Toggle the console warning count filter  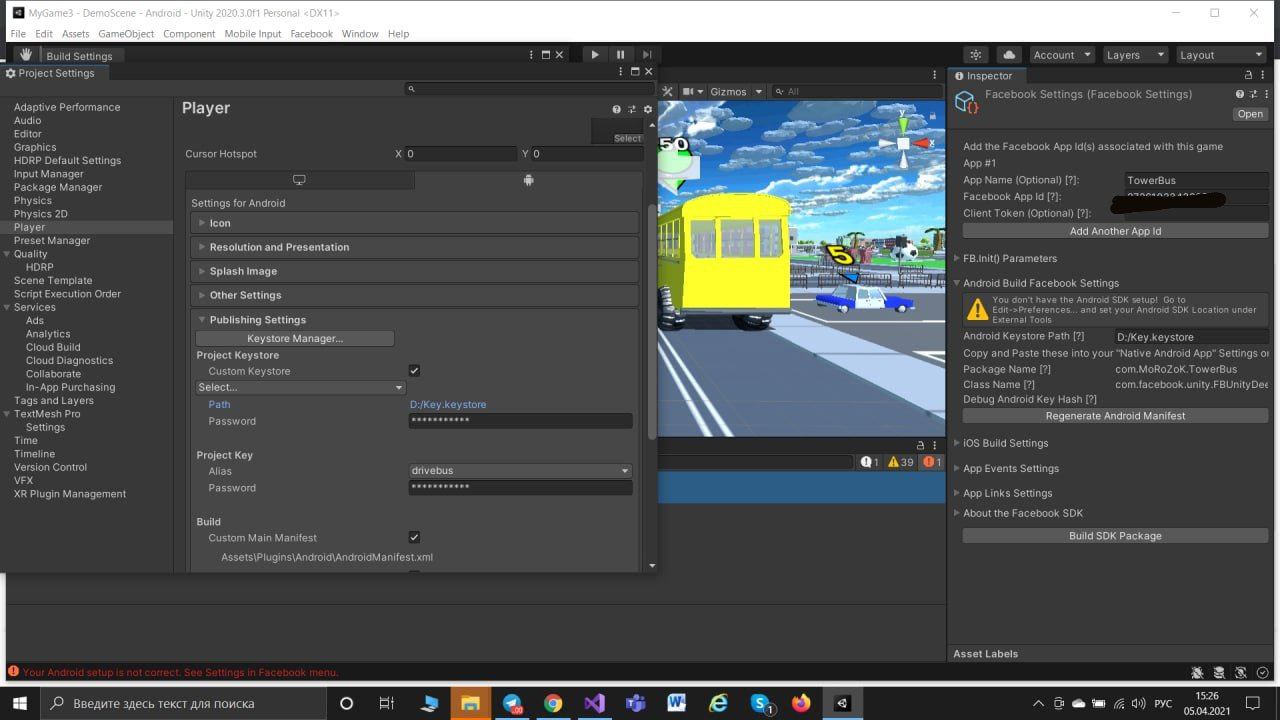click(x=900, y=462)
